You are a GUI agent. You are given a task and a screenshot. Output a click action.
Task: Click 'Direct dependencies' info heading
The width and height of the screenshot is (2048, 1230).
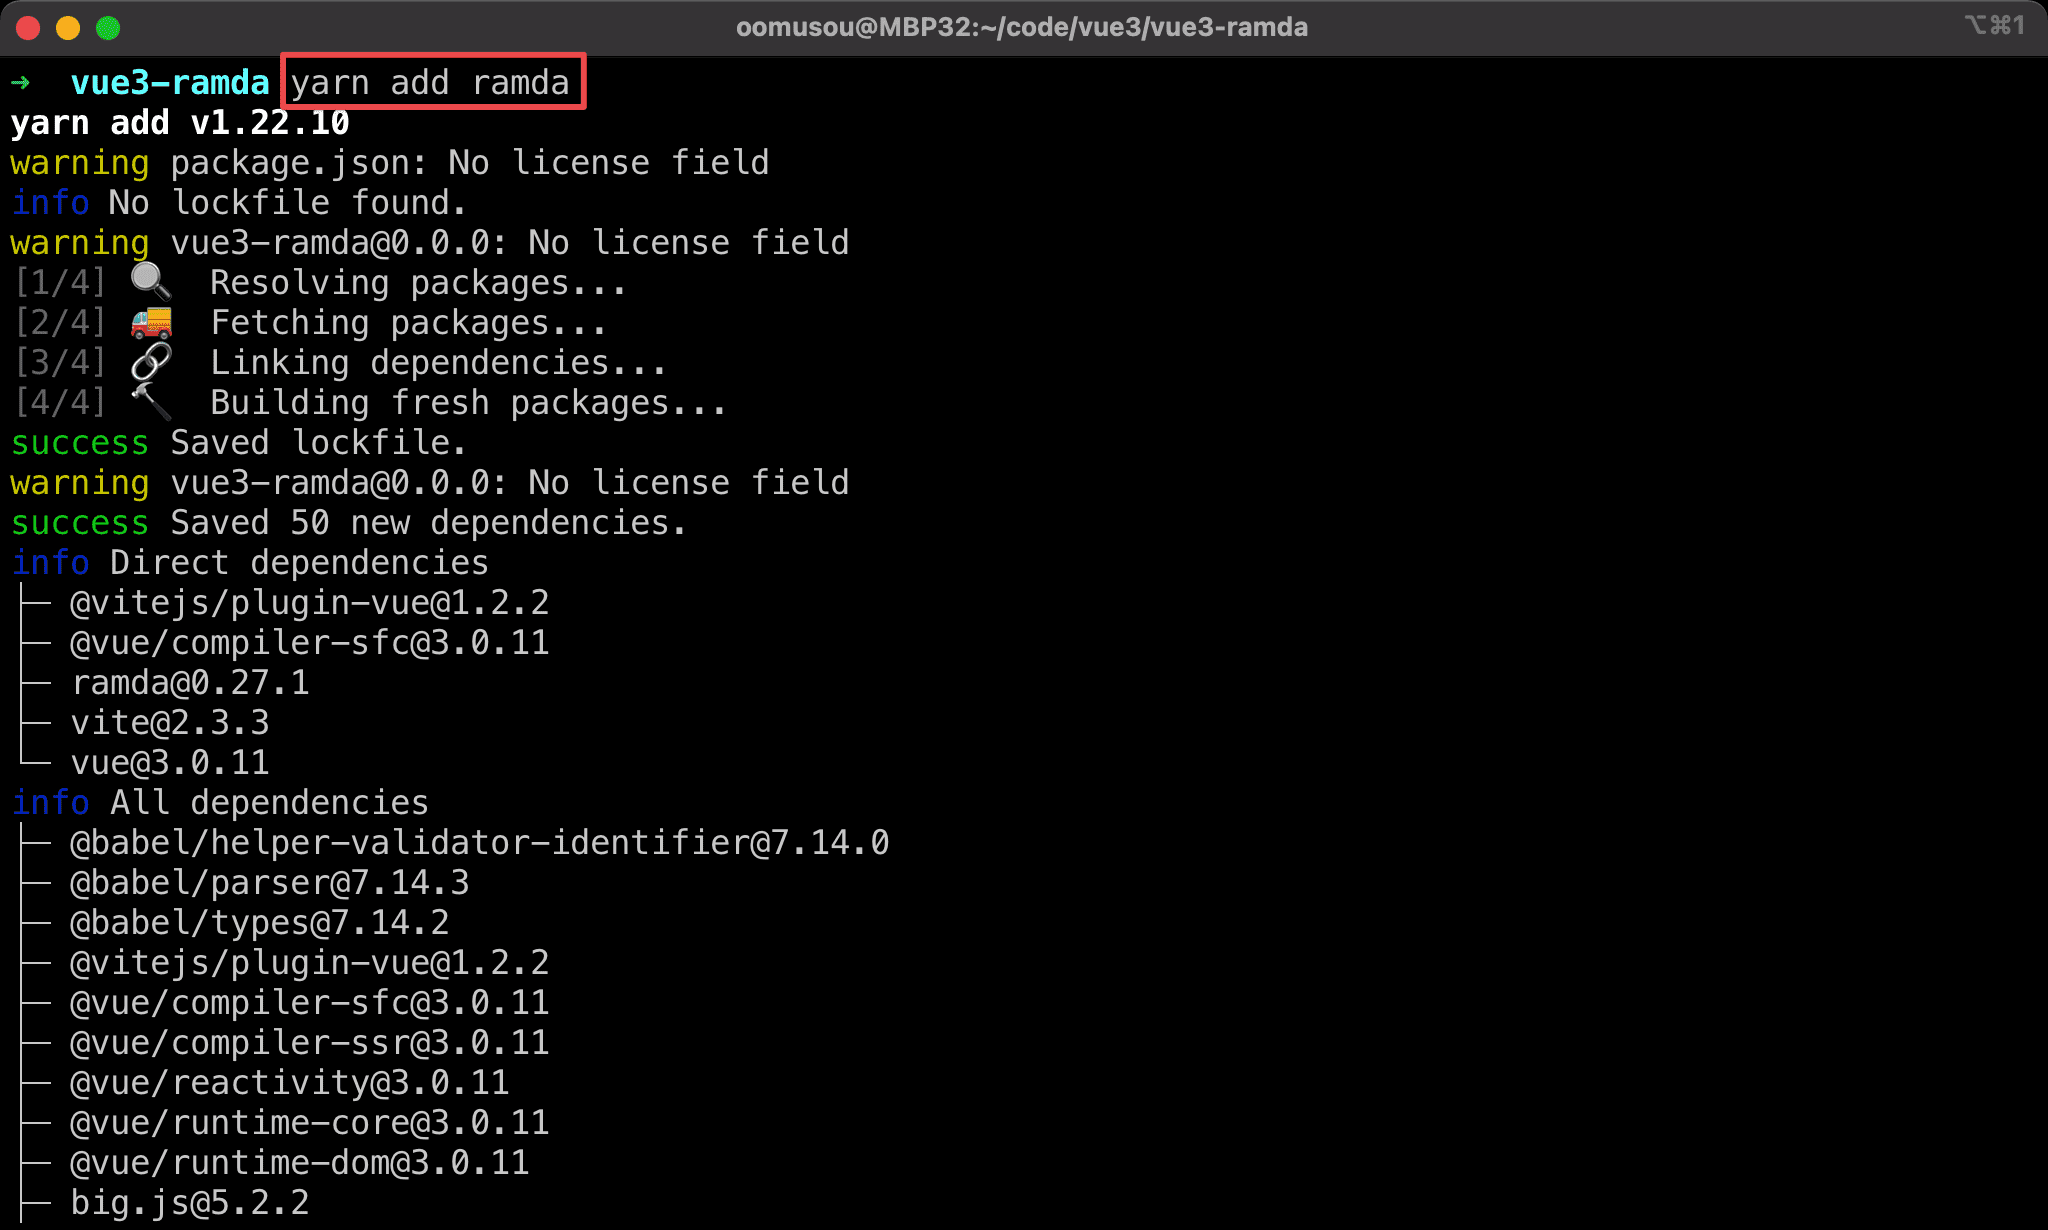(x=299, y=563)
